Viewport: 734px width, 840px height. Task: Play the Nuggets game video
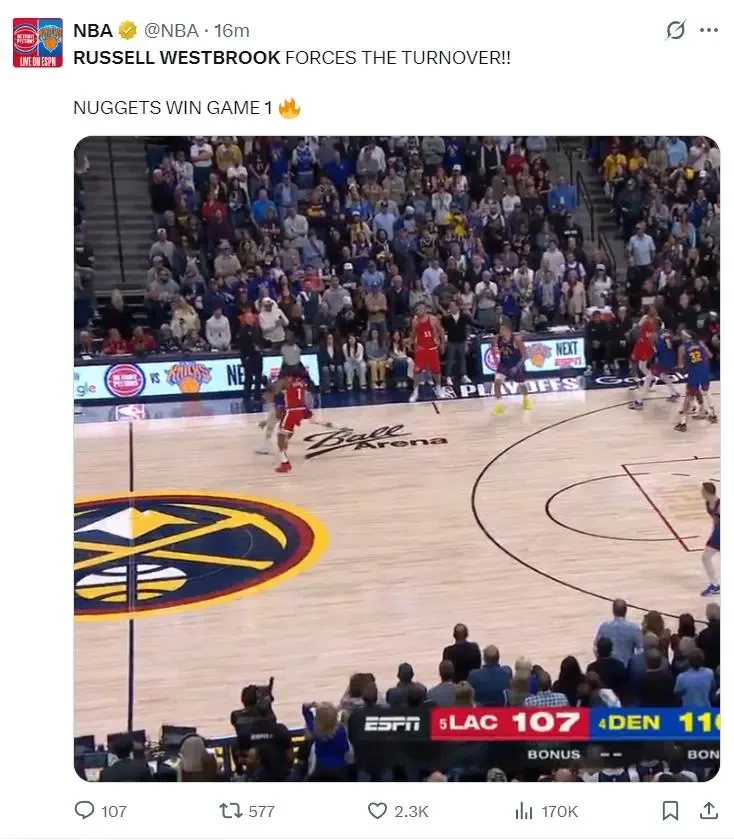tap(397, 459)
